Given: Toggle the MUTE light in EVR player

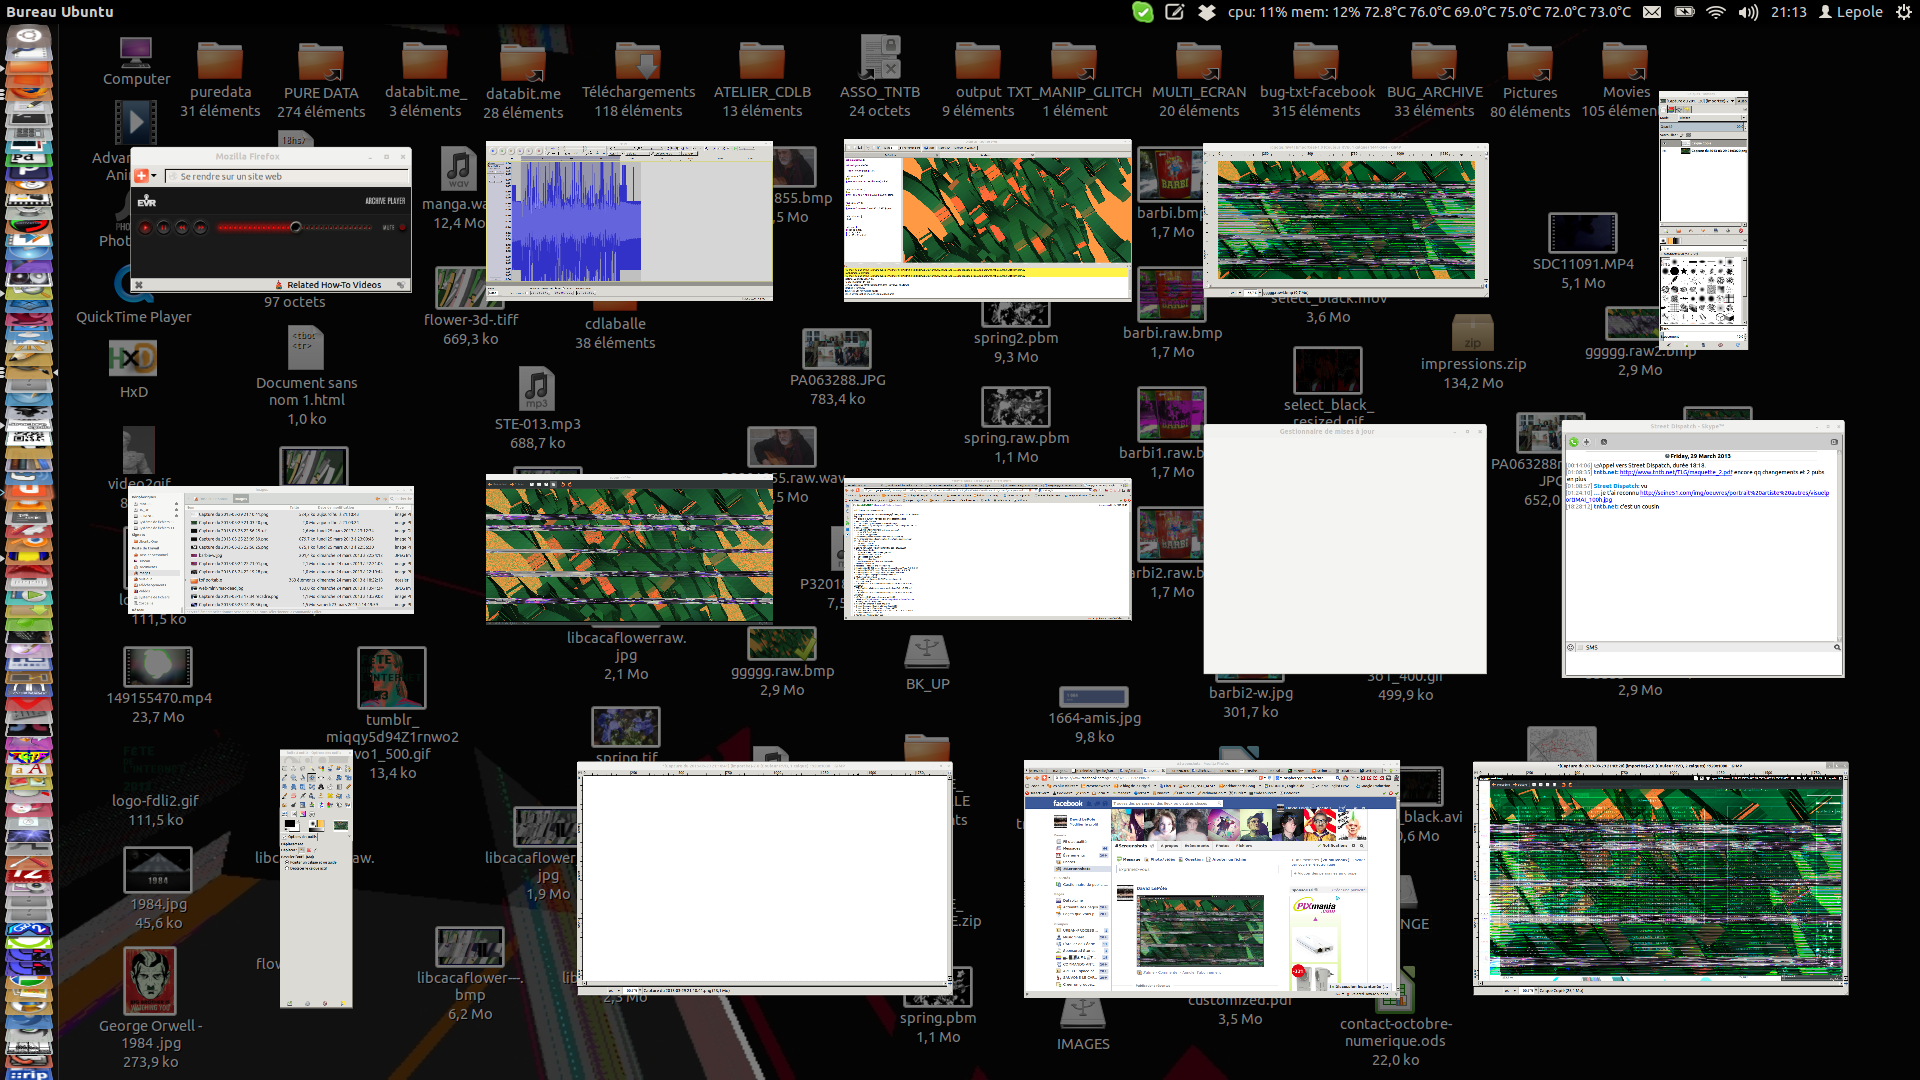Looking at the screenshot, I should [402, 228].
